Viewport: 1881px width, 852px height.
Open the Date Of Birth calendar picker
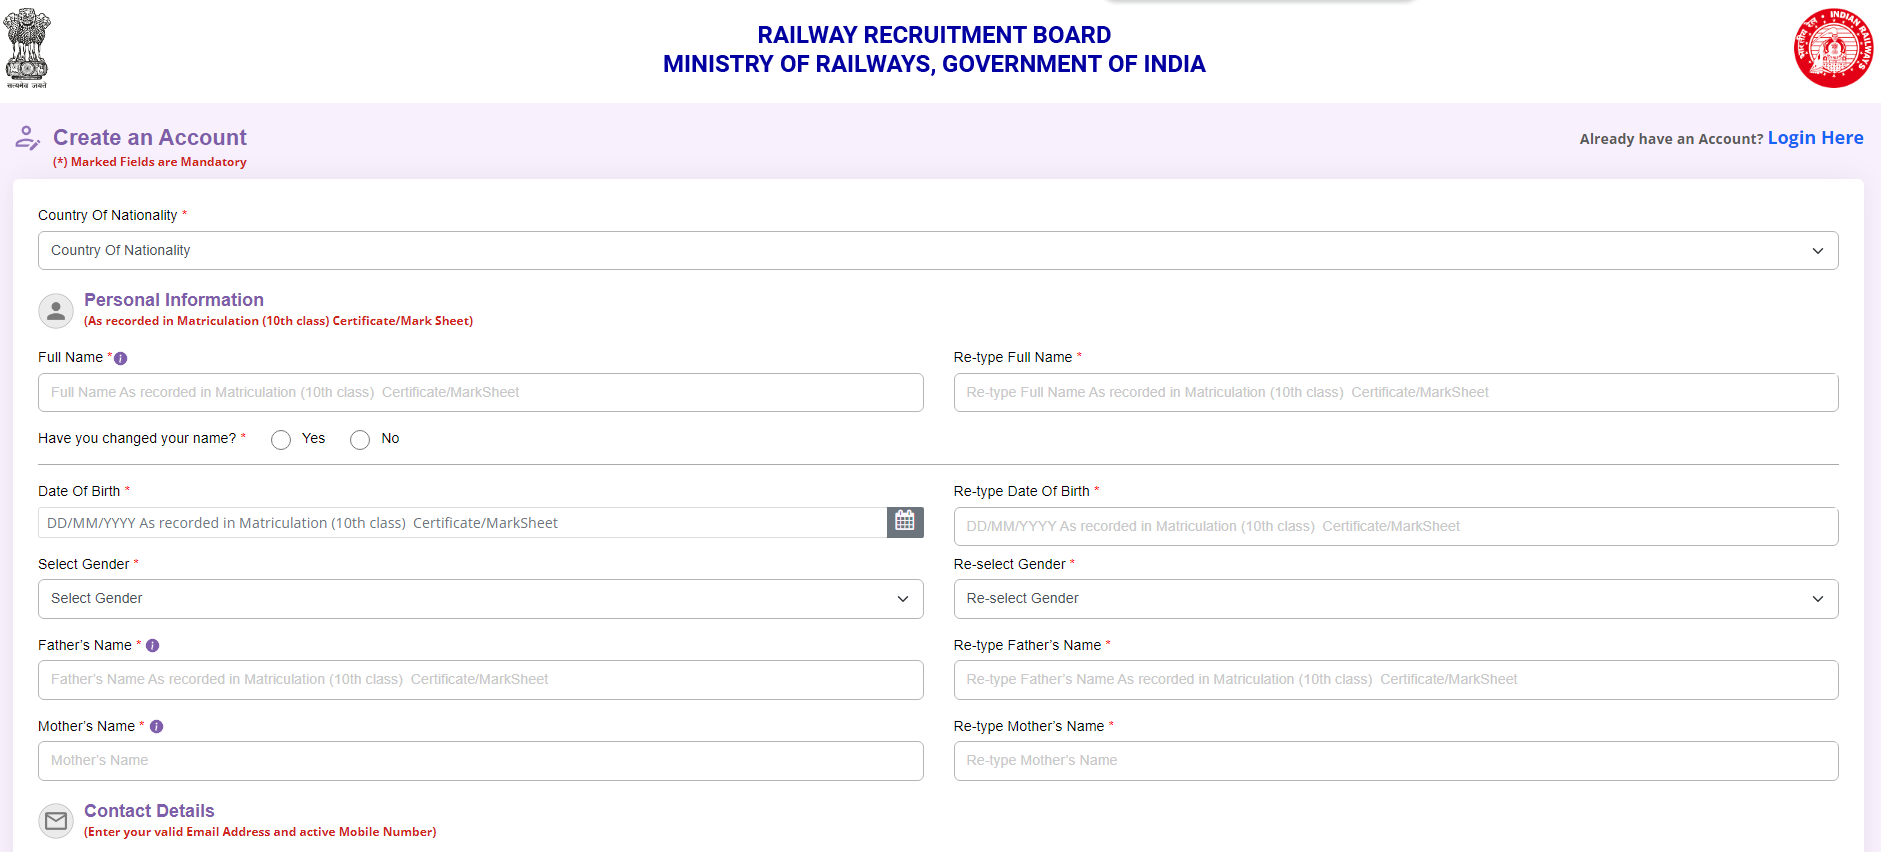tap(904, 522)
